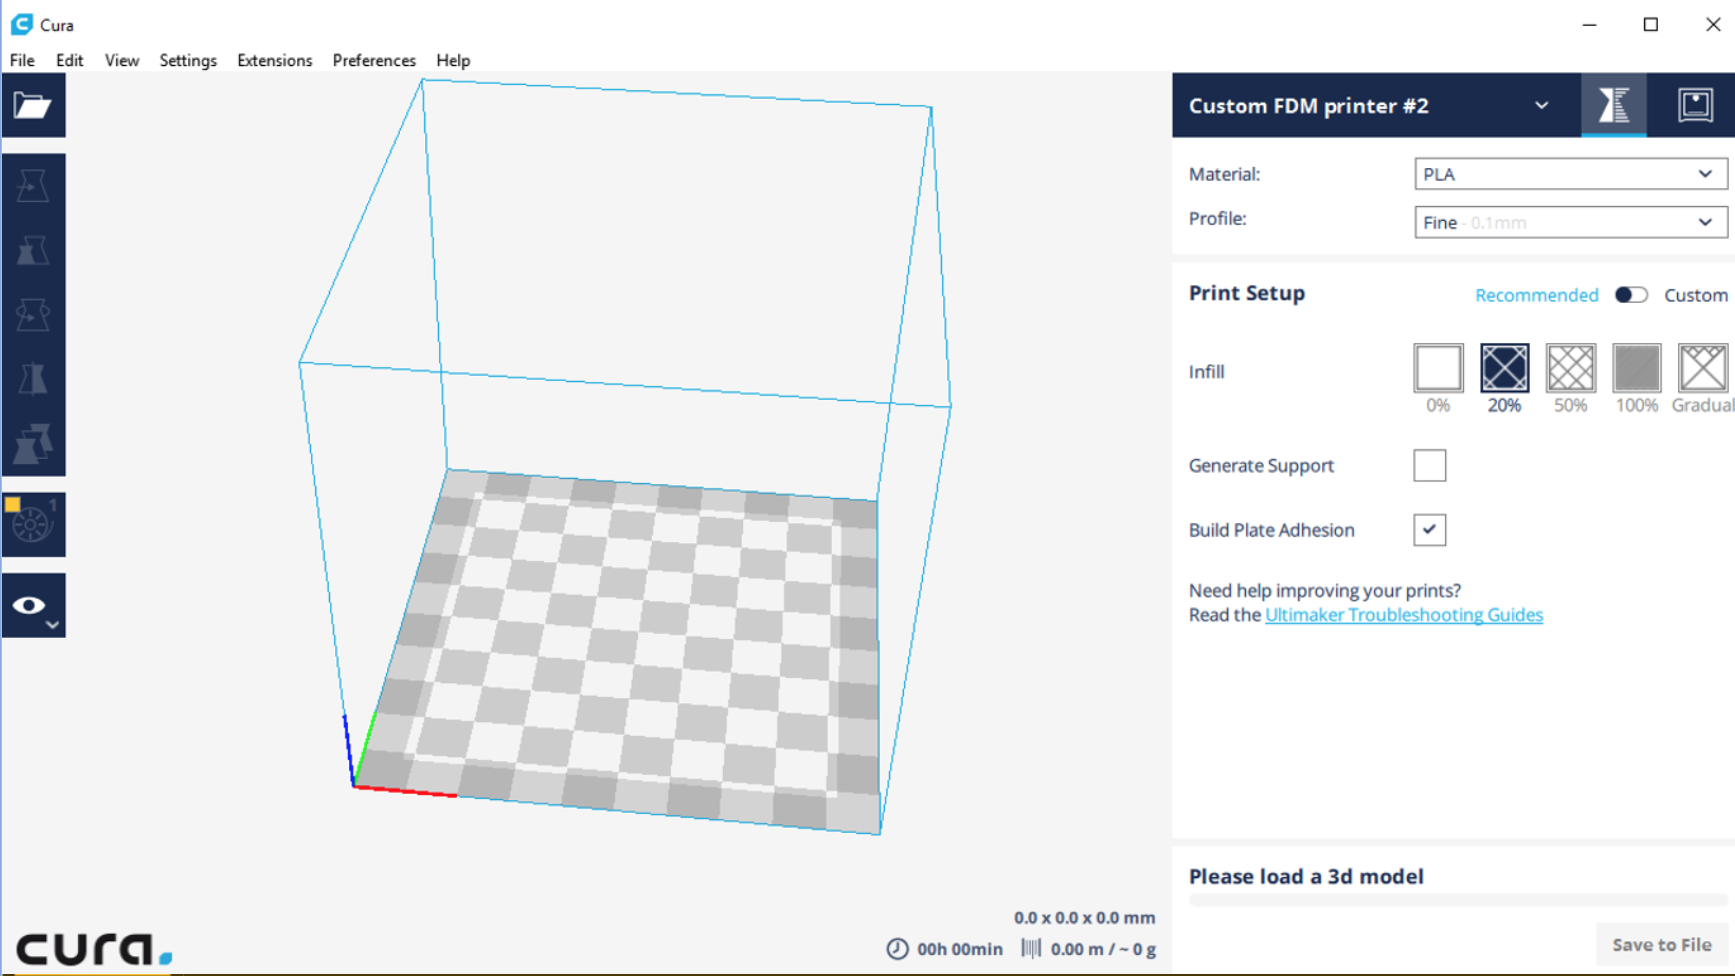Close the Cura window
The height and width of the screenshot is (976, 1735).
(x=1713, y=24)
